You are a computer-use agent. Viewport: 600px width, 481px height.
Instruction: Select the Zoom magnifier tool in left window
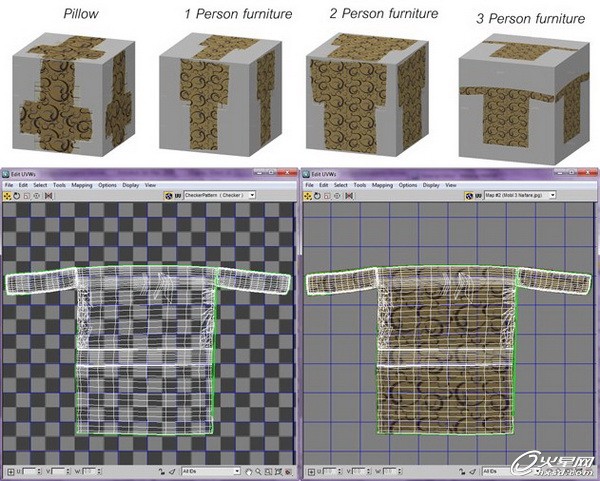[258, 471]
